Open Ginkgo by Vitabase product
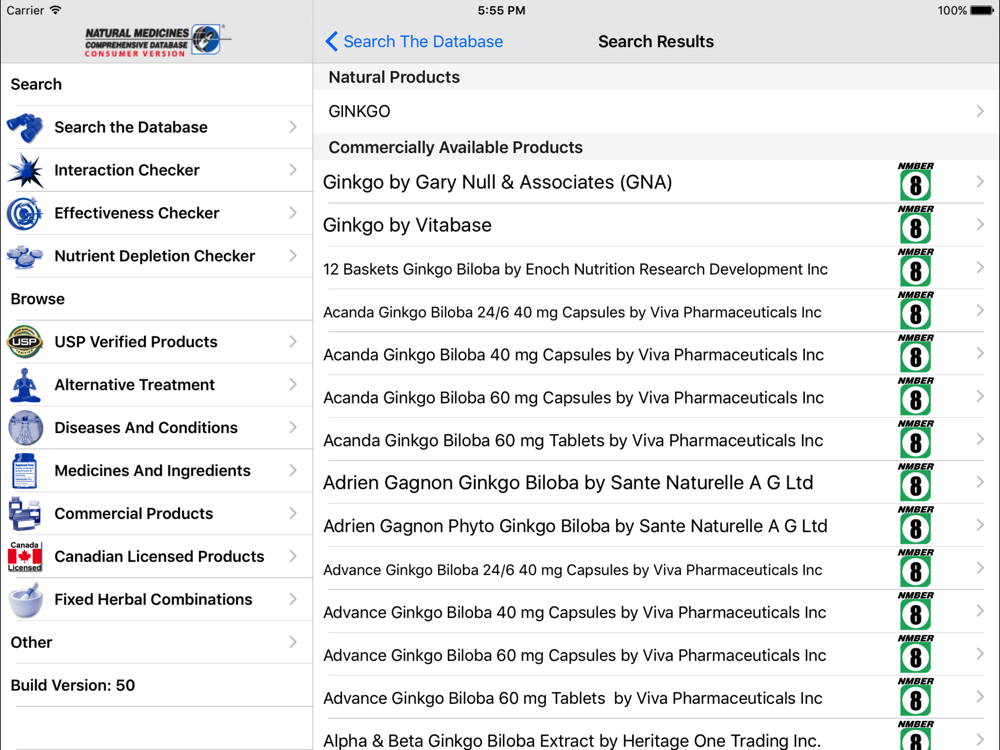 (x=656, y=225)
